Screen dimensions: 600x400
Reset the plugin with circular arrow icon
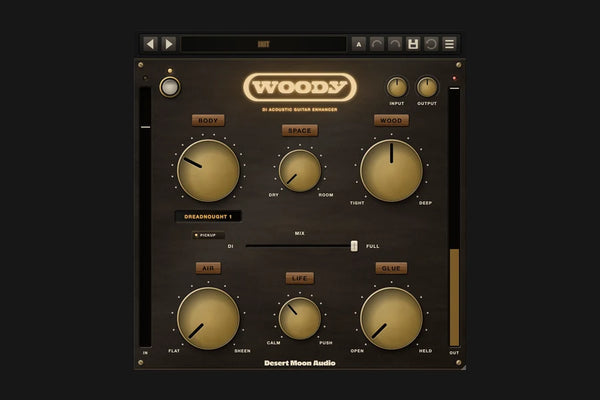click(431, 44)
